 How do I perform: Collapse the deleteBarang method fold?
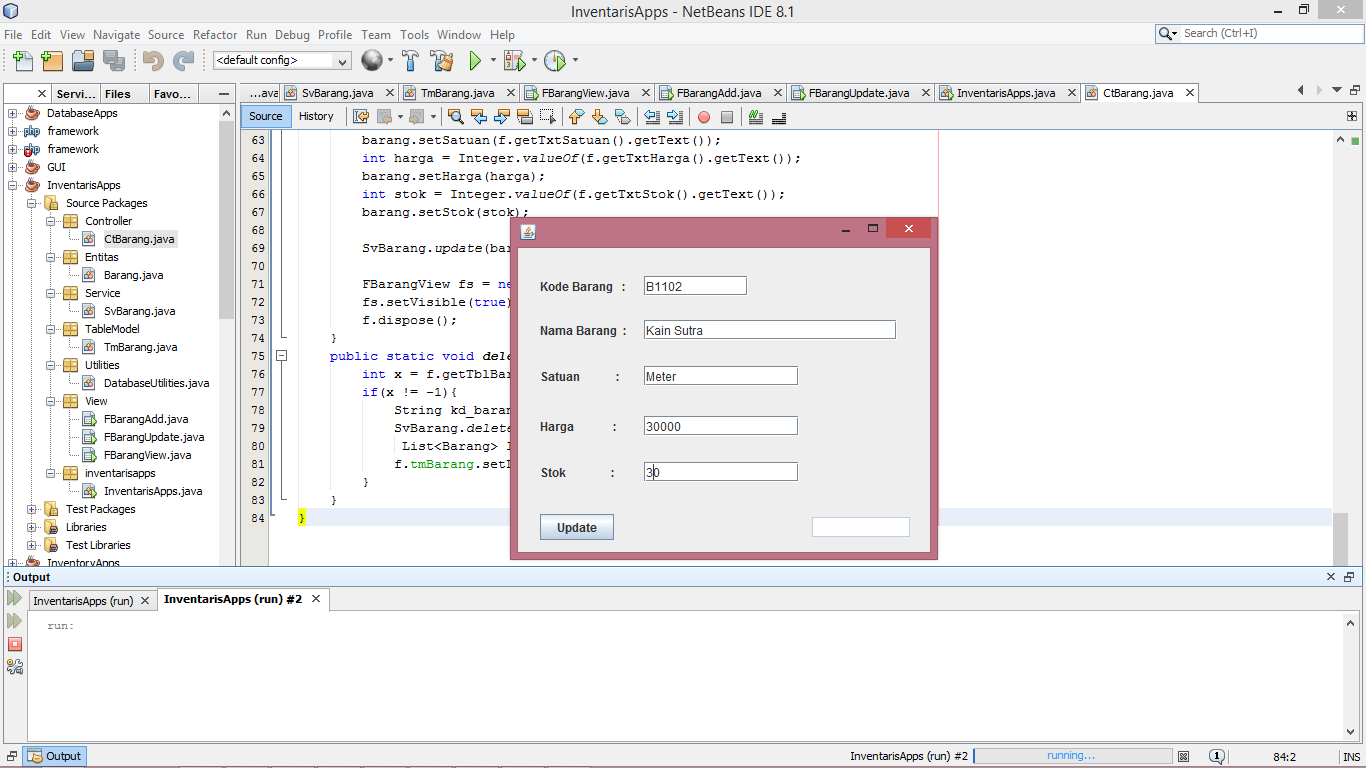click(x=283, y=356)
